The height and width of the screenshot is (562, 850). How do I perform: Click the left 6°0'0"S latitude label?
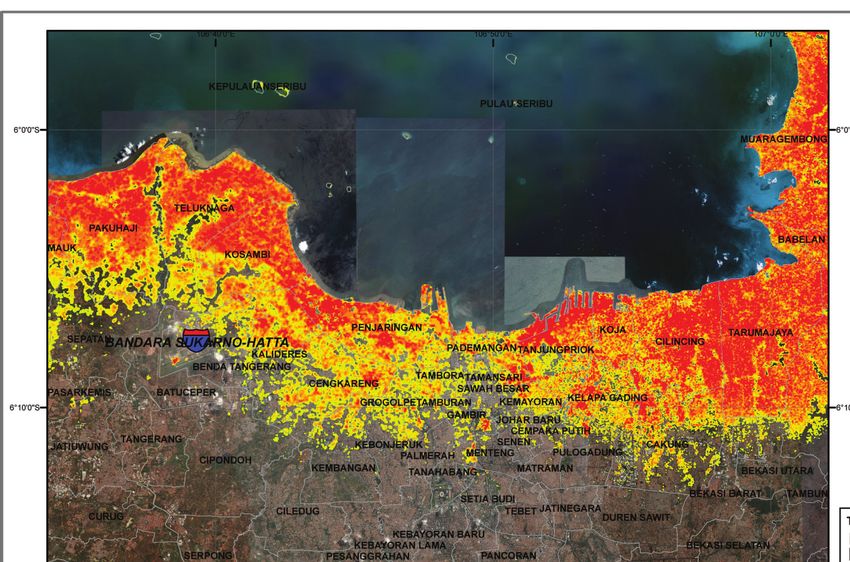tap(26, 130)
